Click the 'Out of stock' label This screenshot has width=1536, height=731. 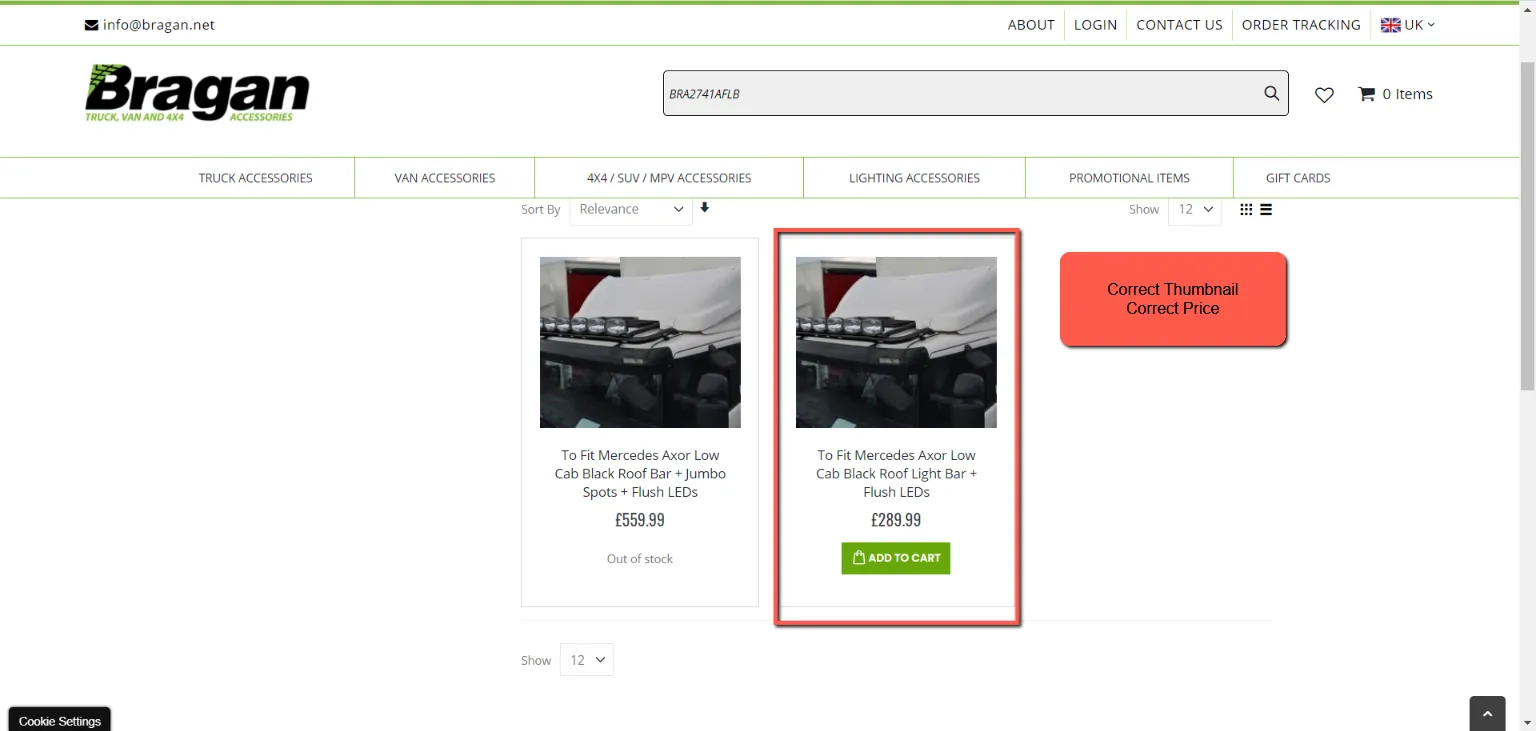pyautogui.click(x=640, y=559)
